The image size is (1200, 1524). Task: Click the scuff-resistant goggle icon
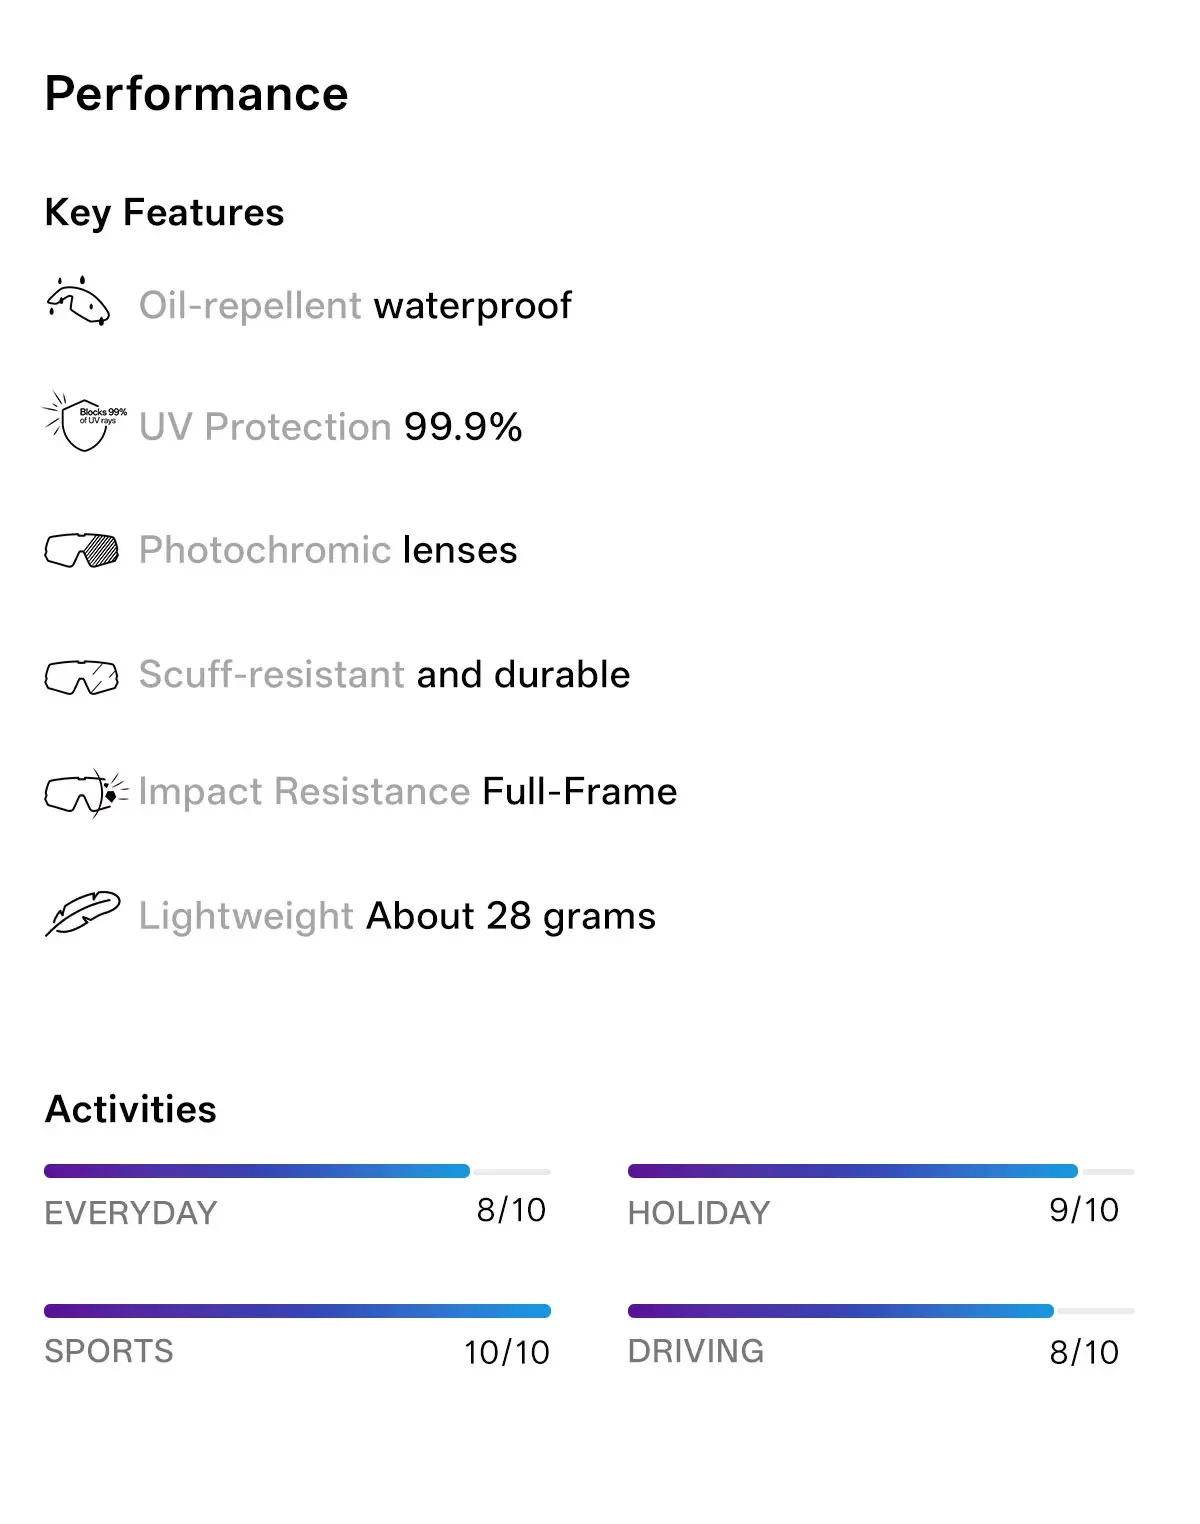tap(82, 677)
